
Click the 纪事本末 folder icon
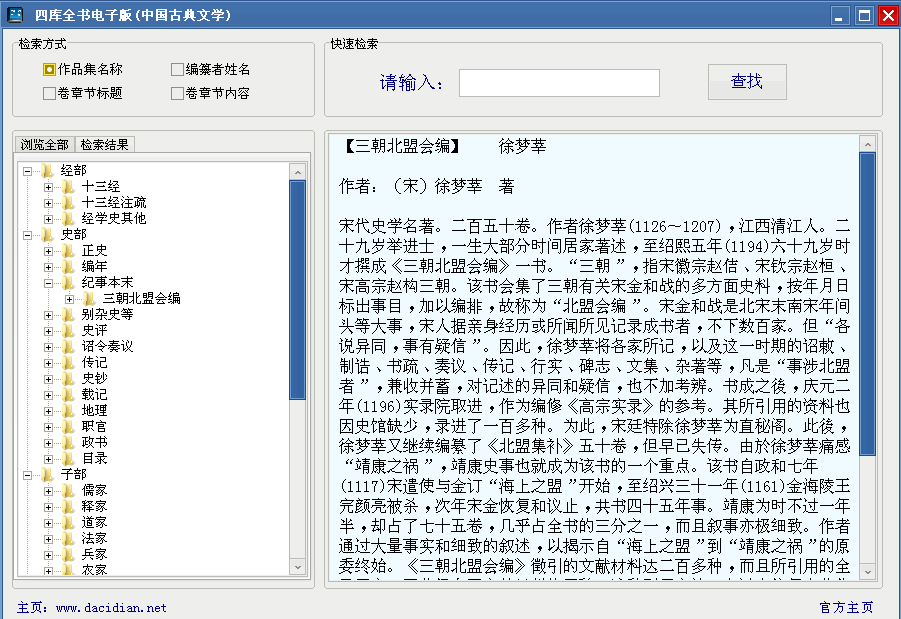click(x=68, y=283)
